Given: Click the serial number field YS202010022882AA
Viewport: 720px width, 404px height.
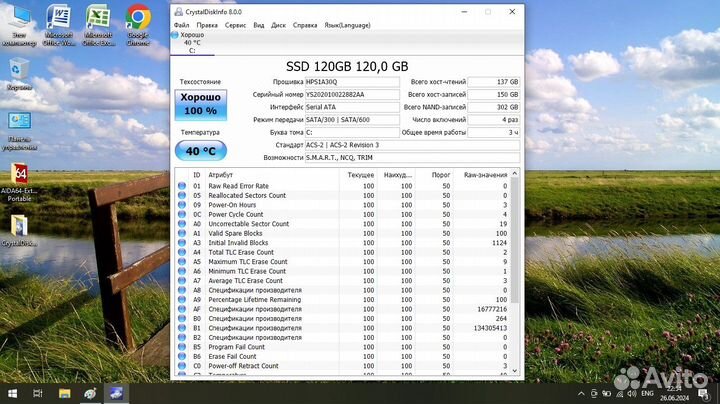Looking at the screenshot, I should (352, 95).
